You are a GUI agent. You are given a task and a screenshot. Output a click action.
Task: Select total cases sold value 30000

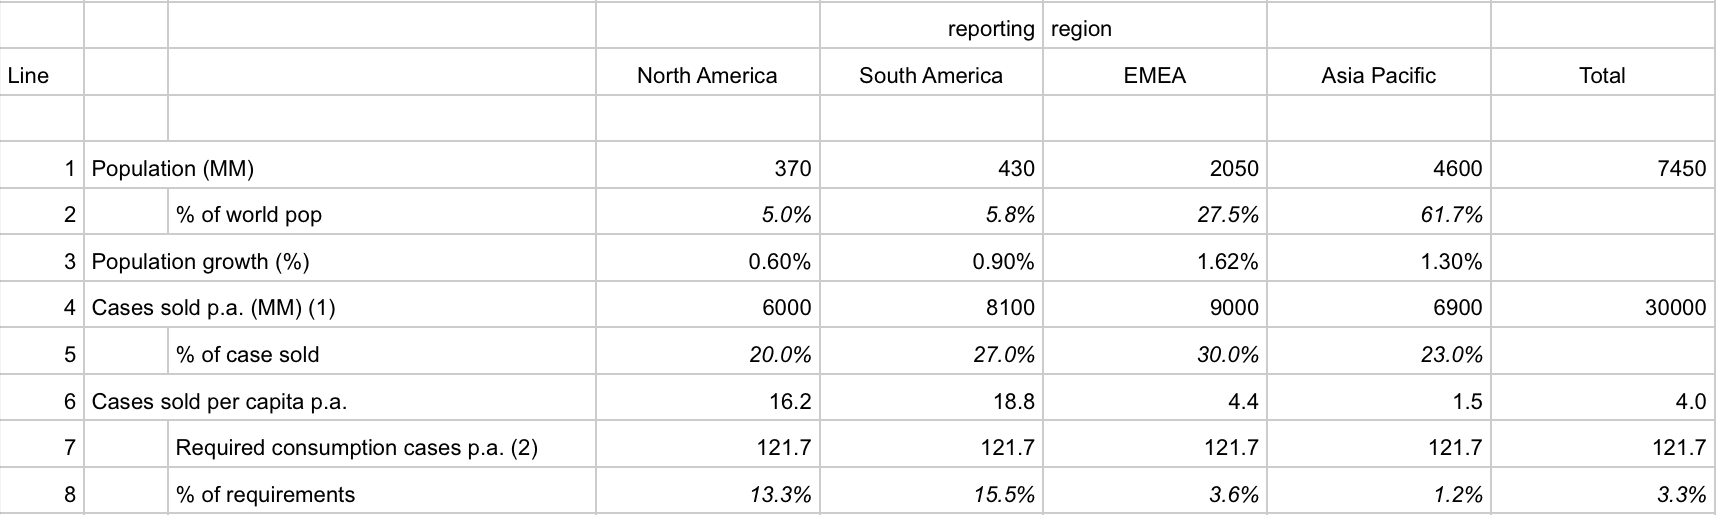click(x=1675, y=307)
